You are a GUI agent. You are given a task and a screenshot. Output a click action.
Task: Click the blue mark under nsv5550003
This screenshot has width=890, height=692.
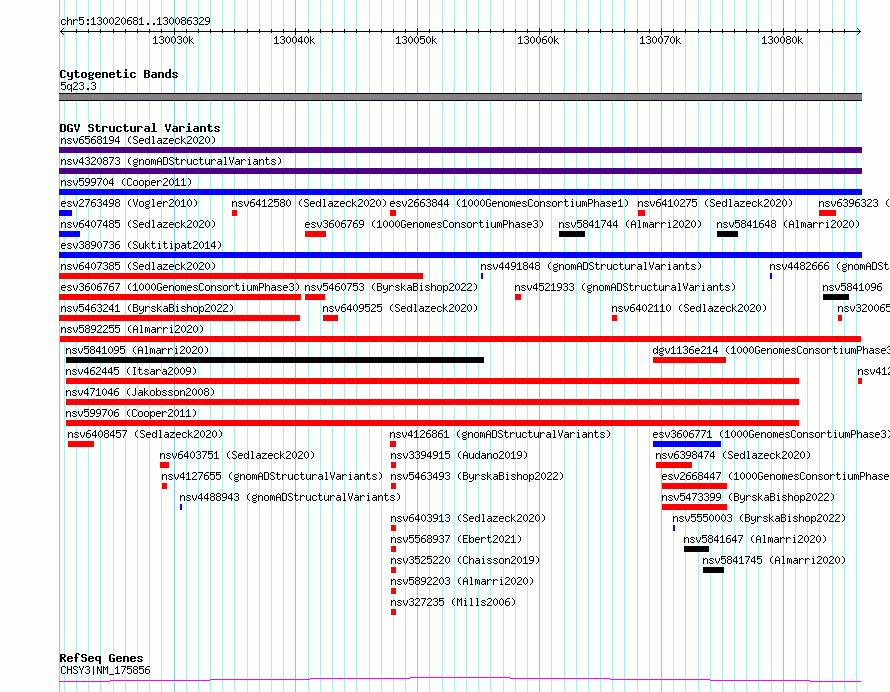tap(674, 528)
